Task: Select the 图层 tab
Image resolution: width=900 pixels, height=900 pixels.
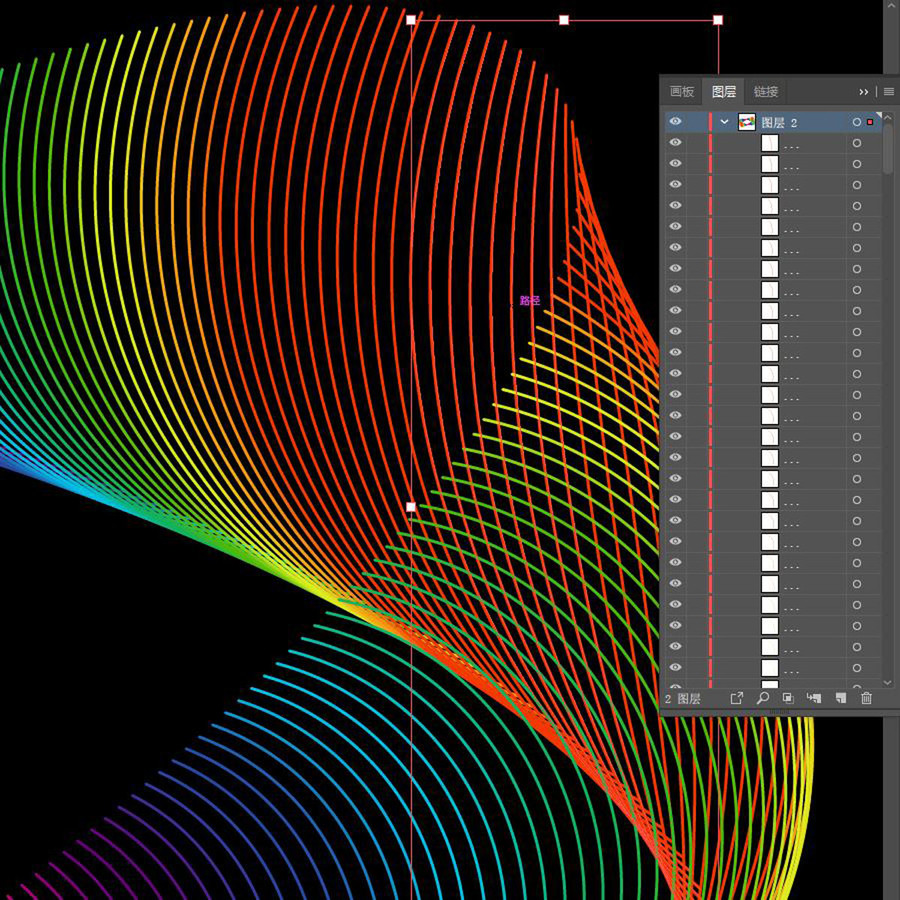Action: pos(724,91)
